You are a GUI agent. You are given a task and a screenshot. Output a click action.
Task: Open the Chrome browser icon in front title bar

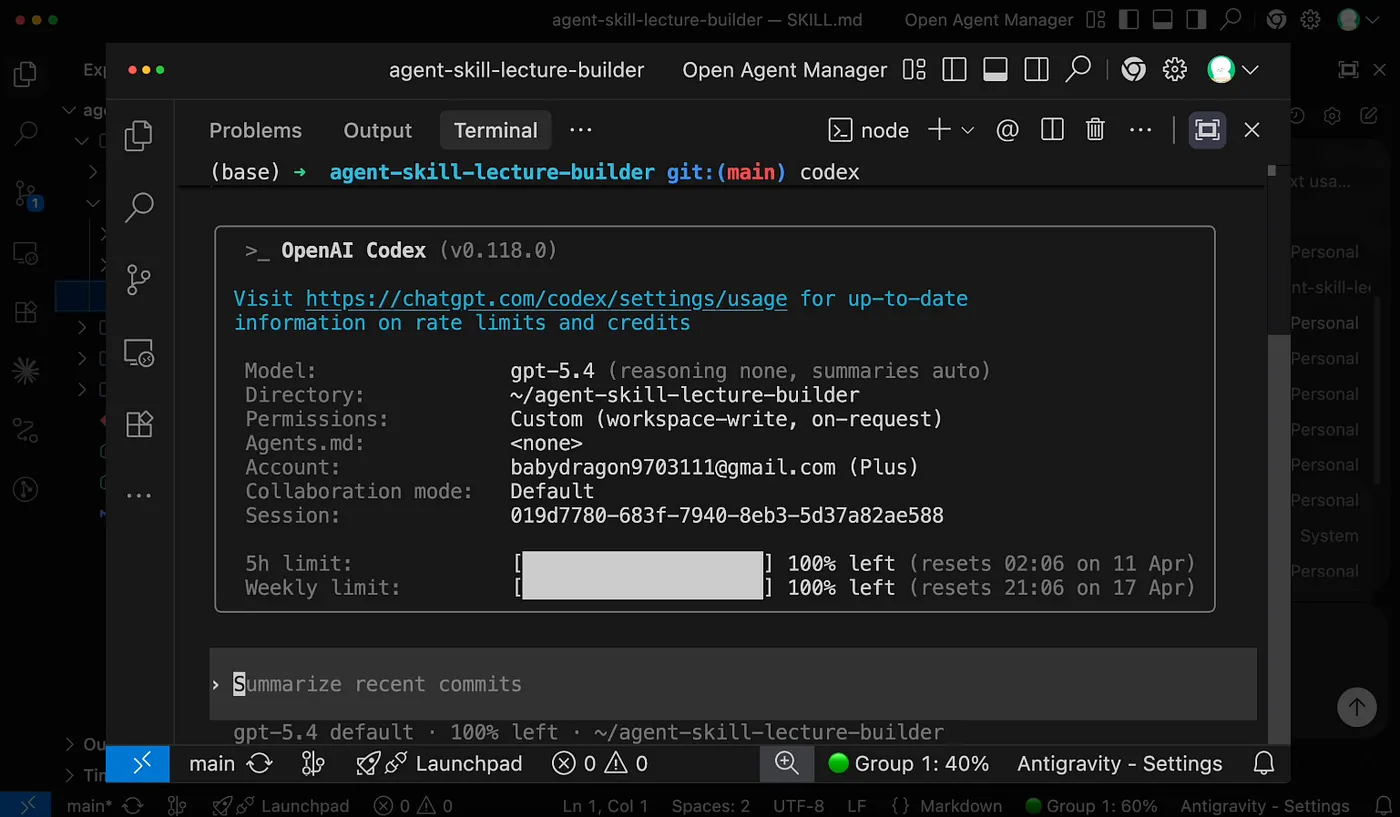(x=1133, y=70)
